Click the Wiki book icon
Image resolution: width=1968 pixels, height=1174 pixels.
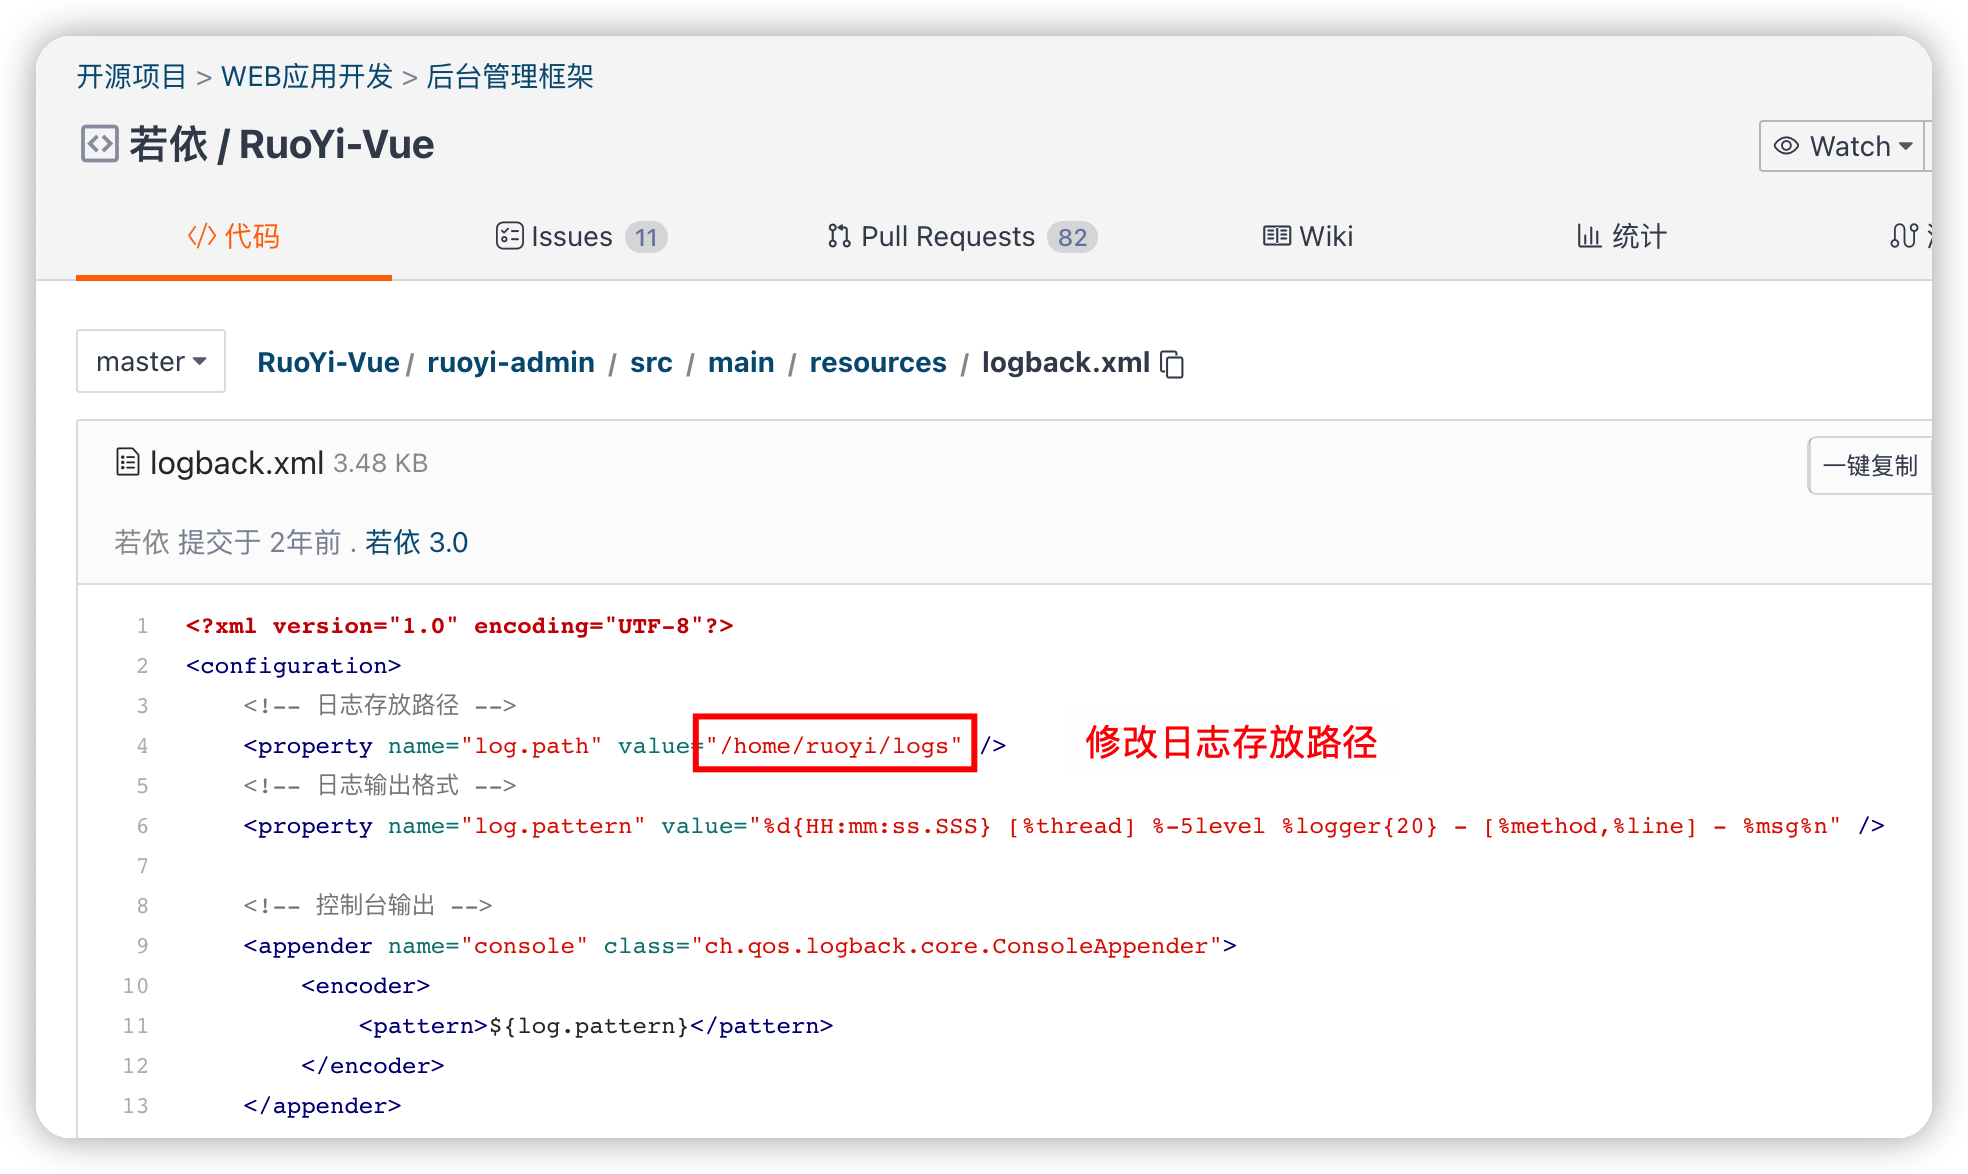coord(1276,236)
